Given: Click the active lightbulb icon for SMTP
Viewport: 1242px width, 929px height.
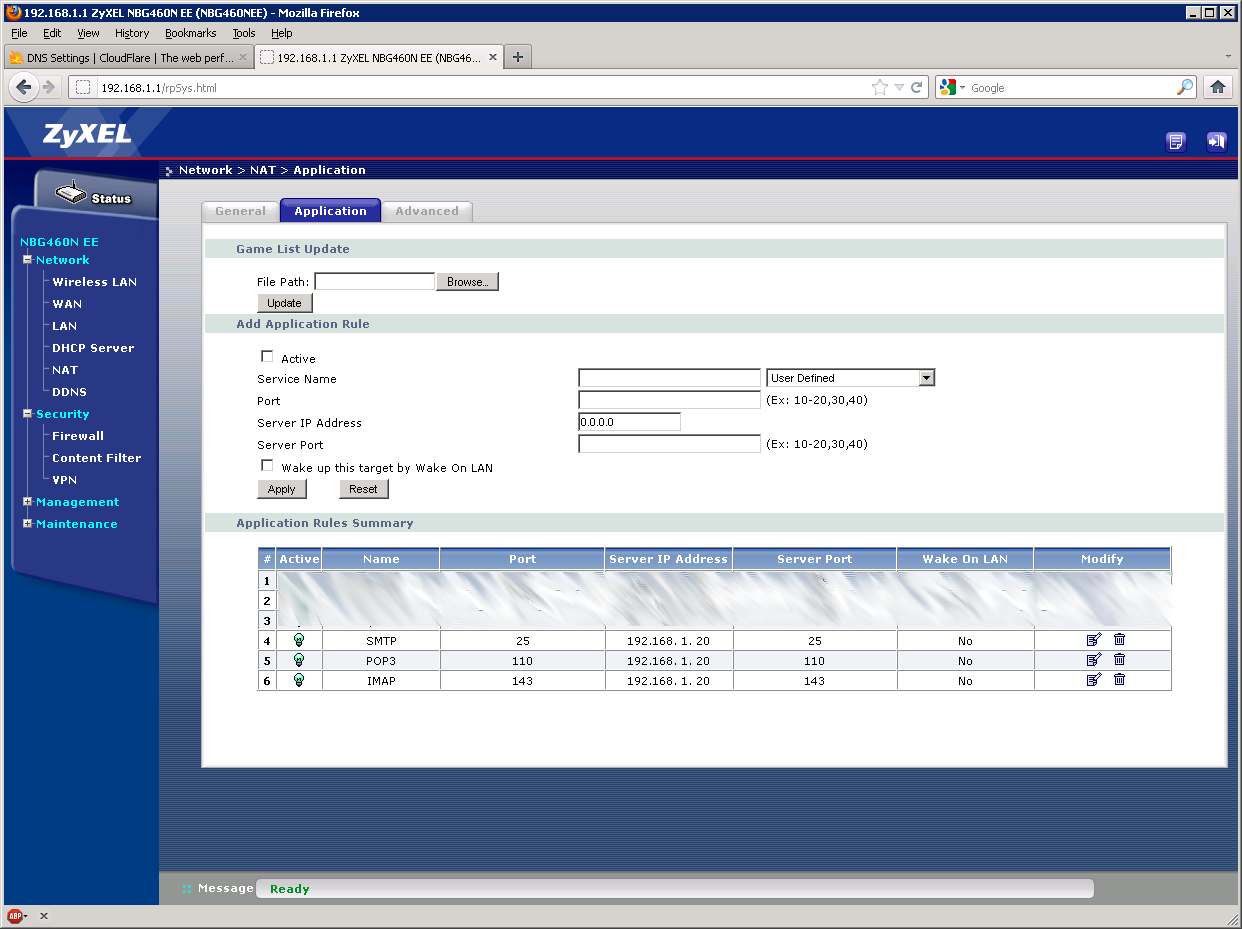Looking at the screenshot, I should tap(298, 640).
